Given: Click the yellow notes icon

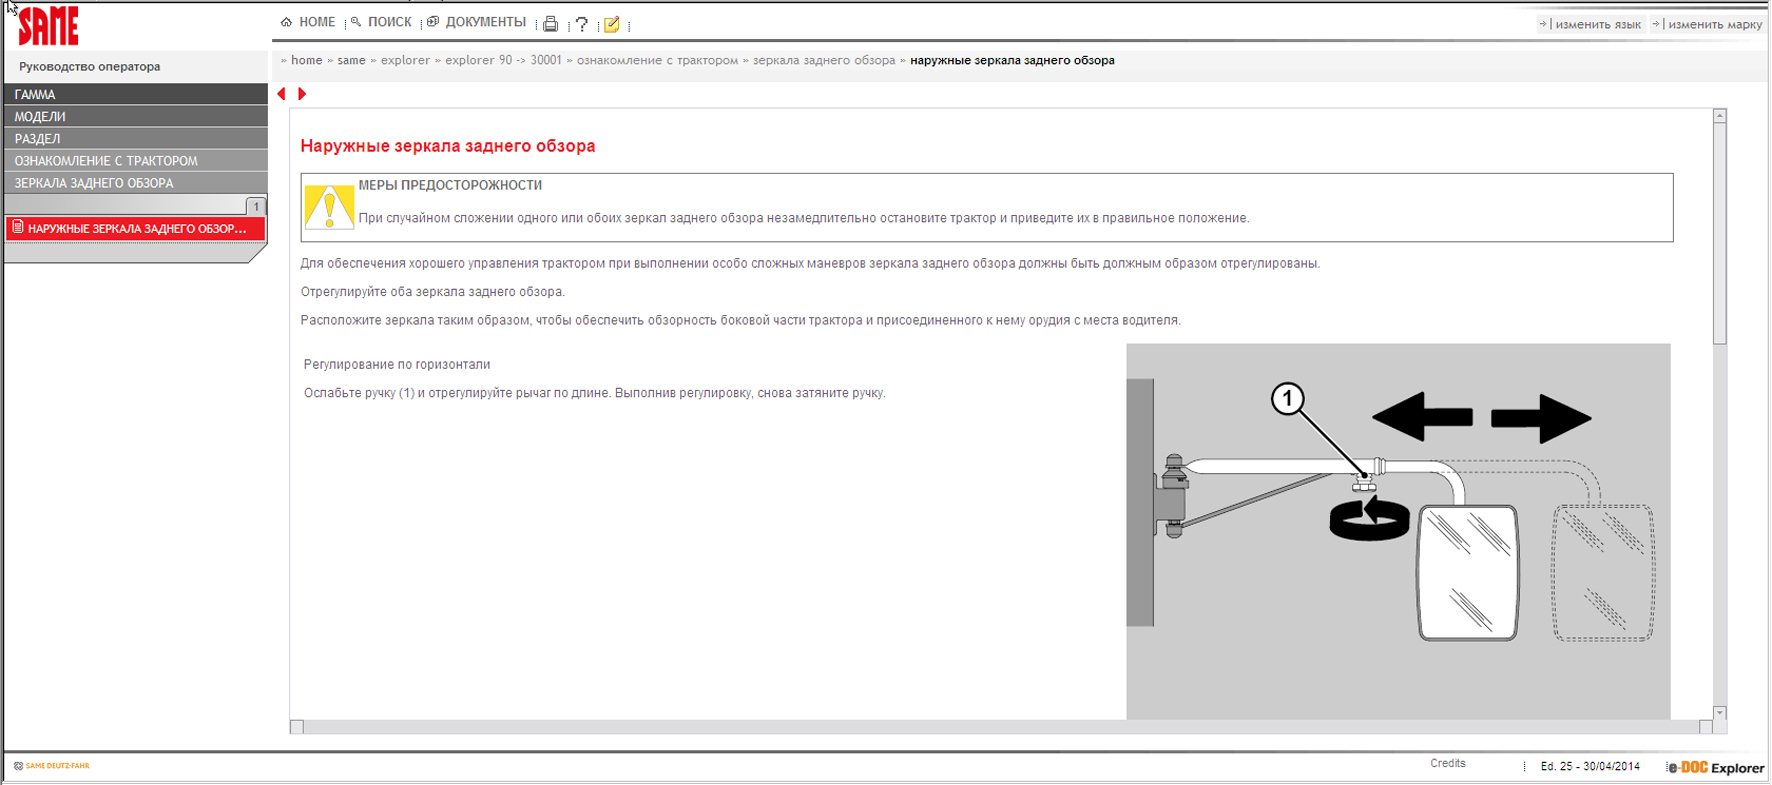Looking at the screenshot, I should pyautogui.click(x=612, y=24).
